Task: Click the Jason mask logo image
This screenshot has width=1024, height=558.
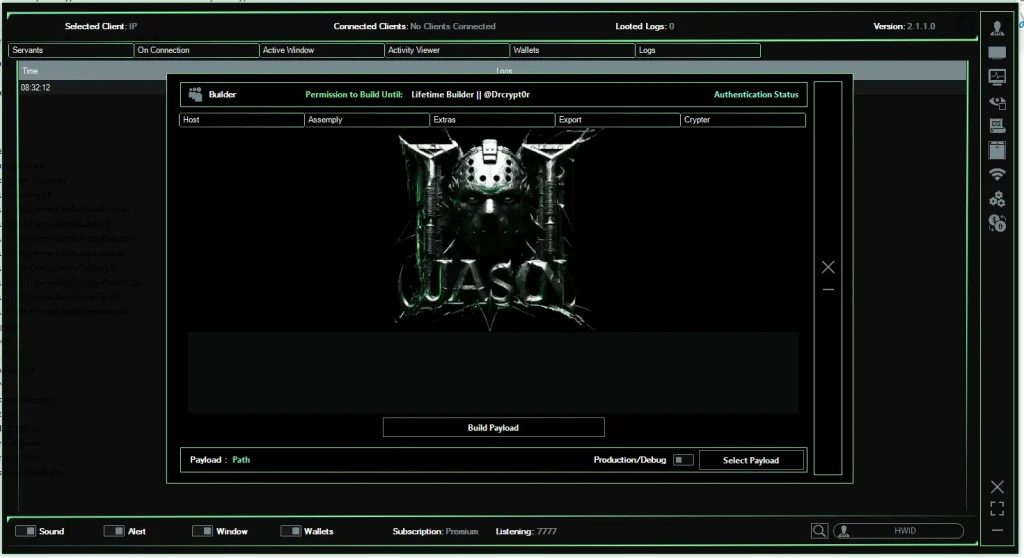Action: click(x=494, y=230)
